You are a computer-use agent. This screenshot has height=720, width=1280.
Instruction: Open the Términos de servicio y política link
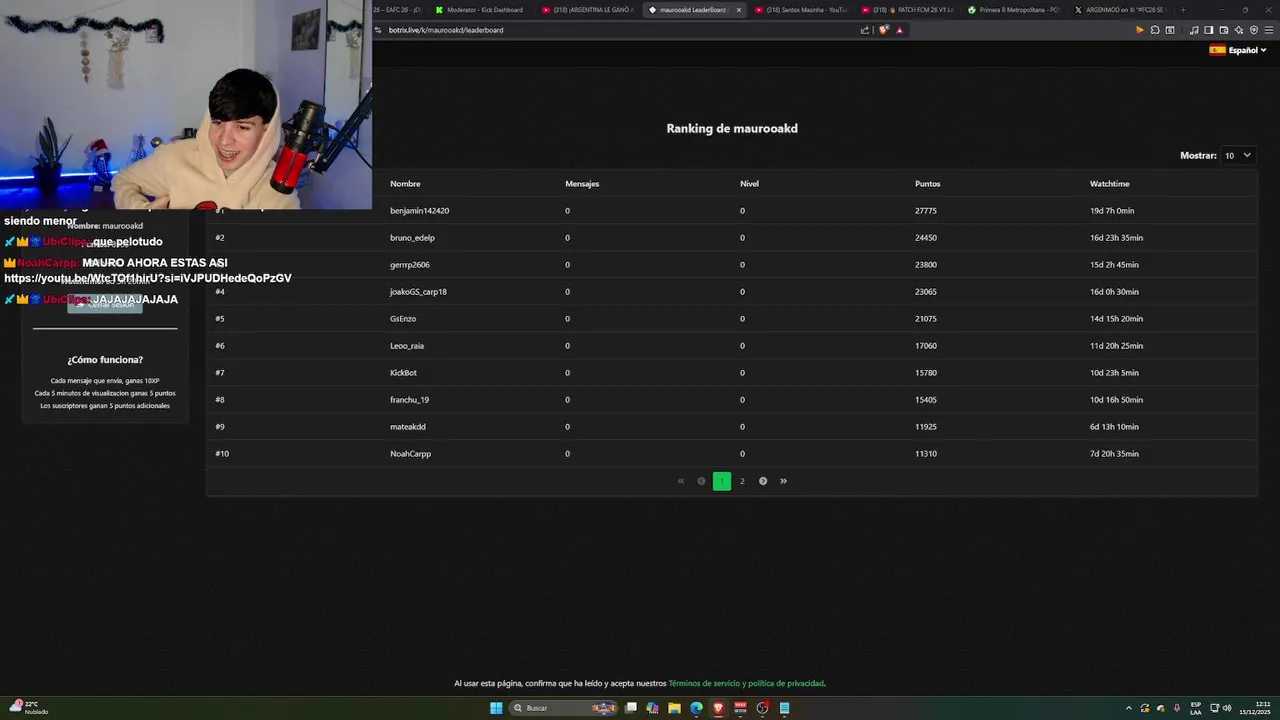747,683
